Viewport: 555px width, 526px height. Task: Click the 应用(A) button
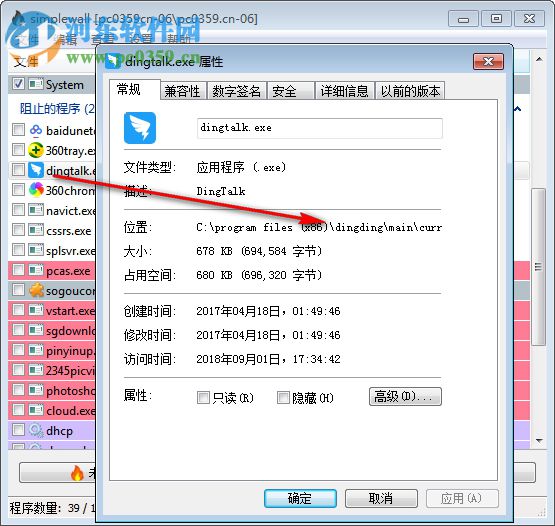pos(462,498)
